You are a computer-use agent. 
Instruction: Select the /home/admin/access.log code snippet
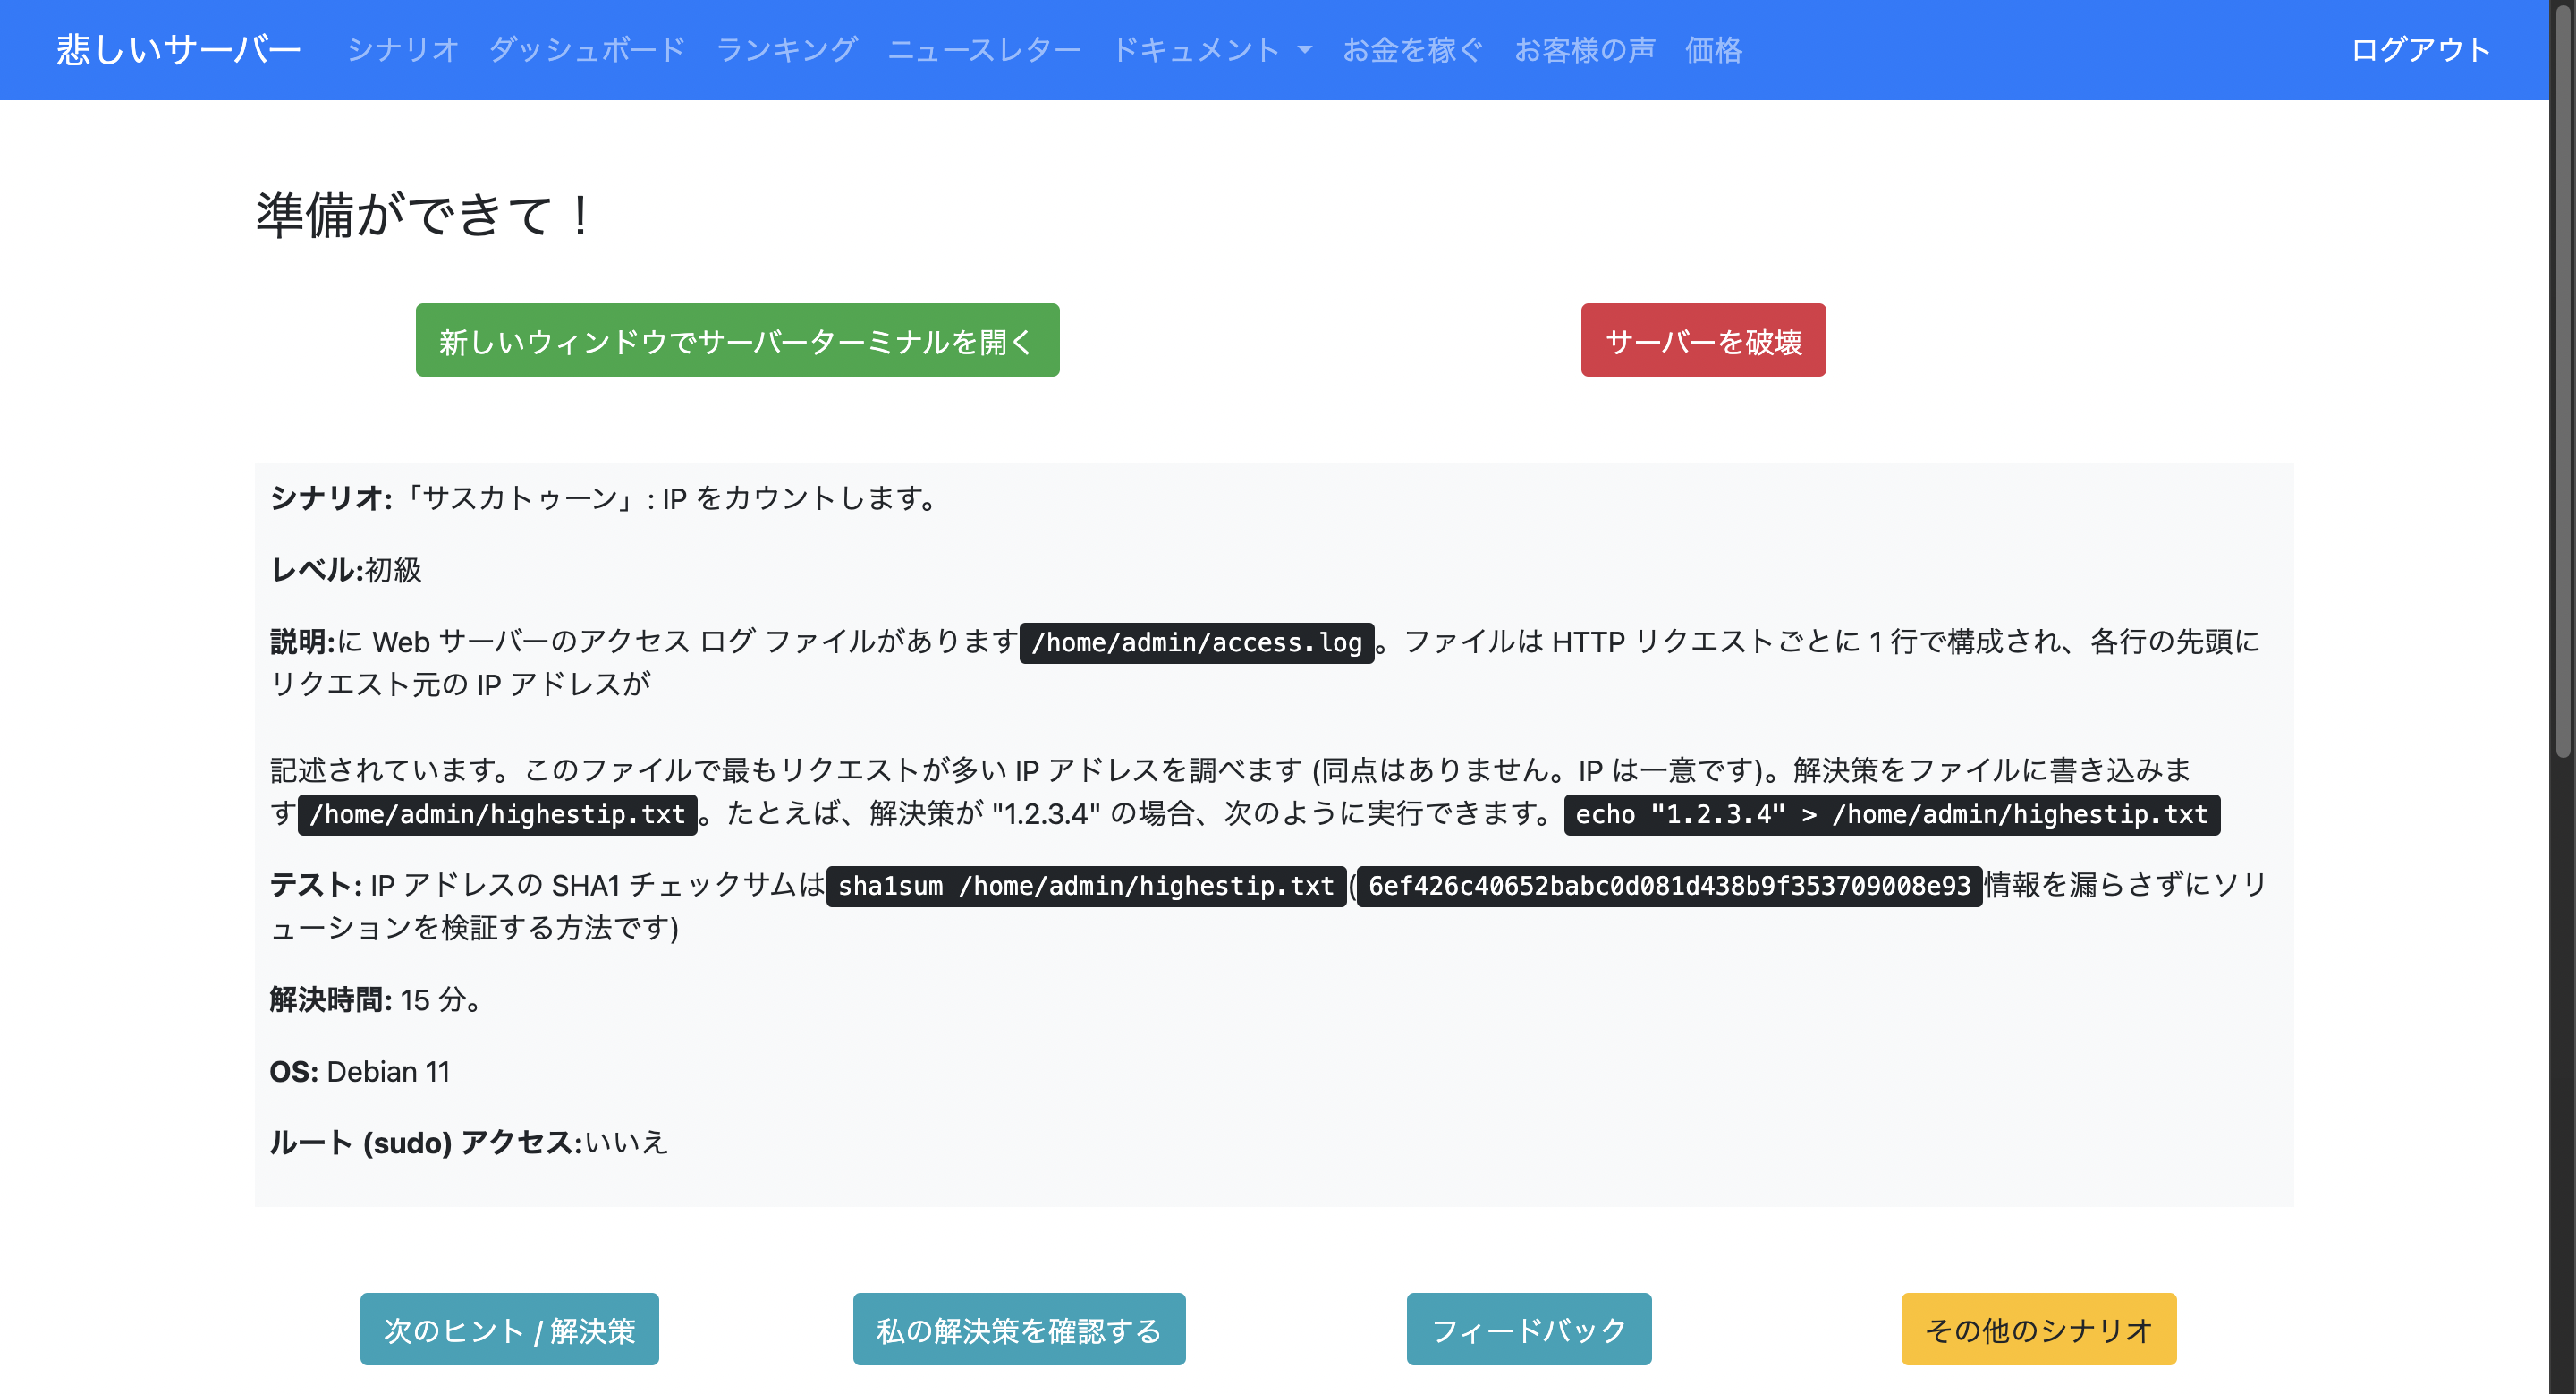[1197, 643]
